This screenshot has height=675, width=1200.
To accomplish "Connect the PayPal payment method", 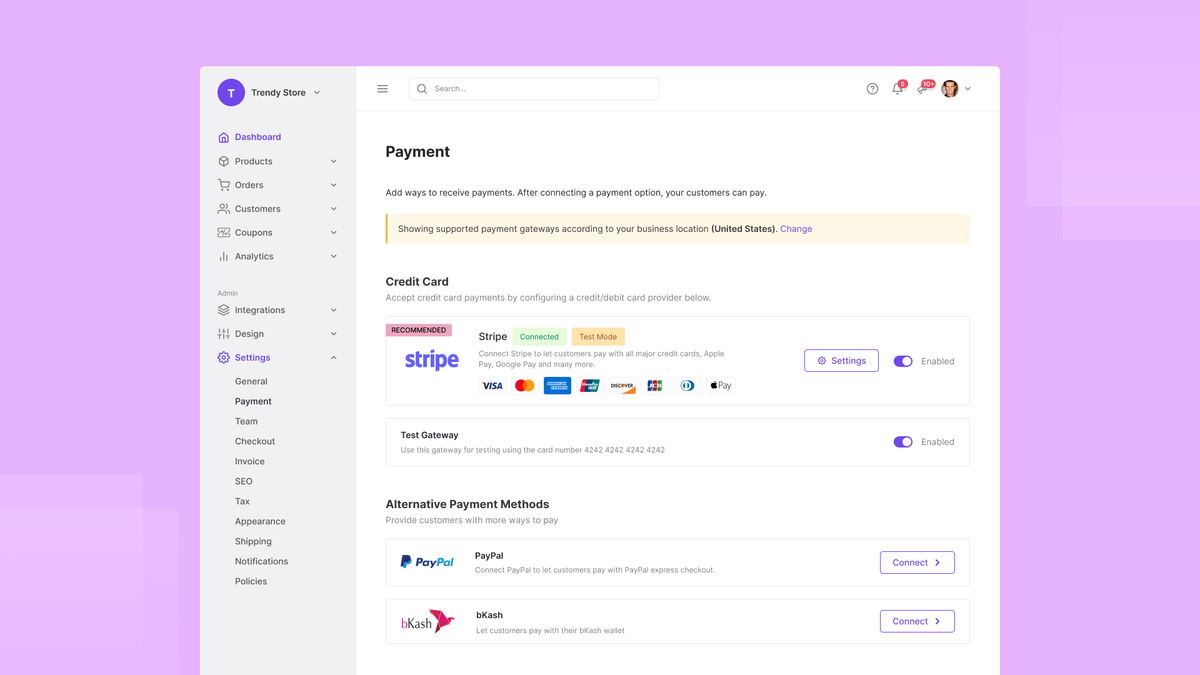I will coord(916,562).
